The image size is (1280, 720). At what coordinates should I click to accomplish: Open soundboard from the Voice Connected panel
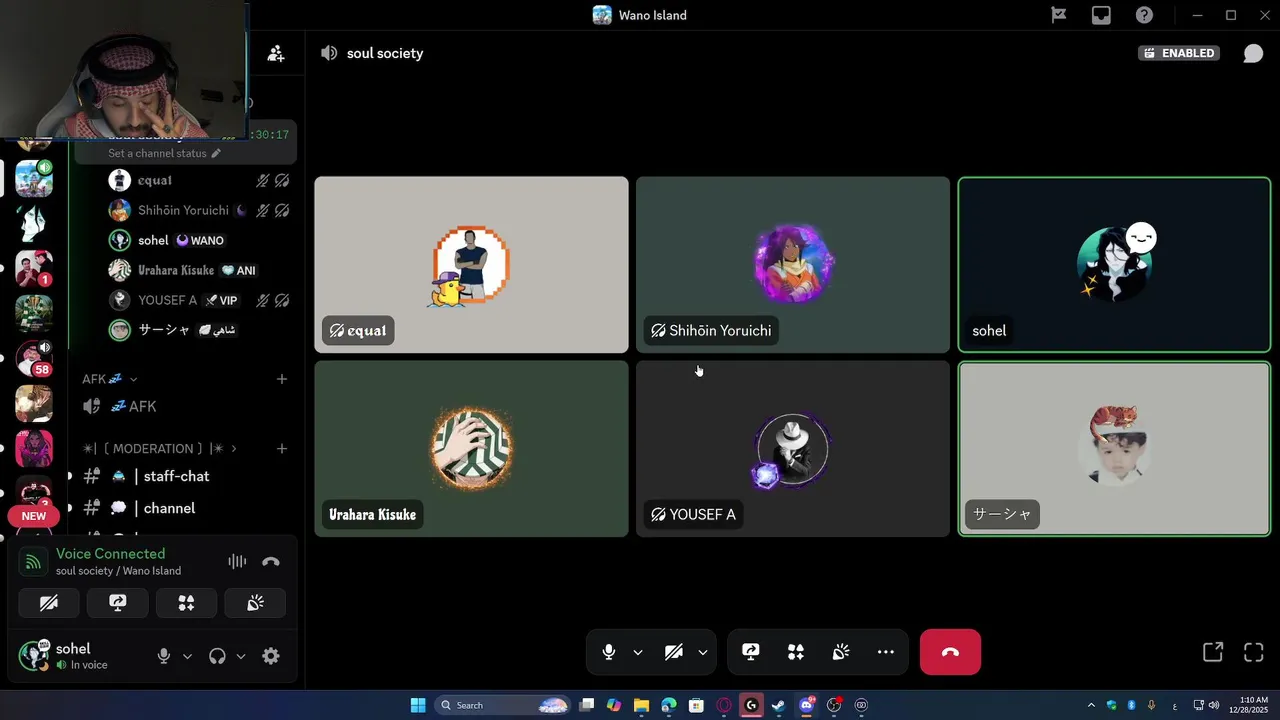click(x=255, y=603)
